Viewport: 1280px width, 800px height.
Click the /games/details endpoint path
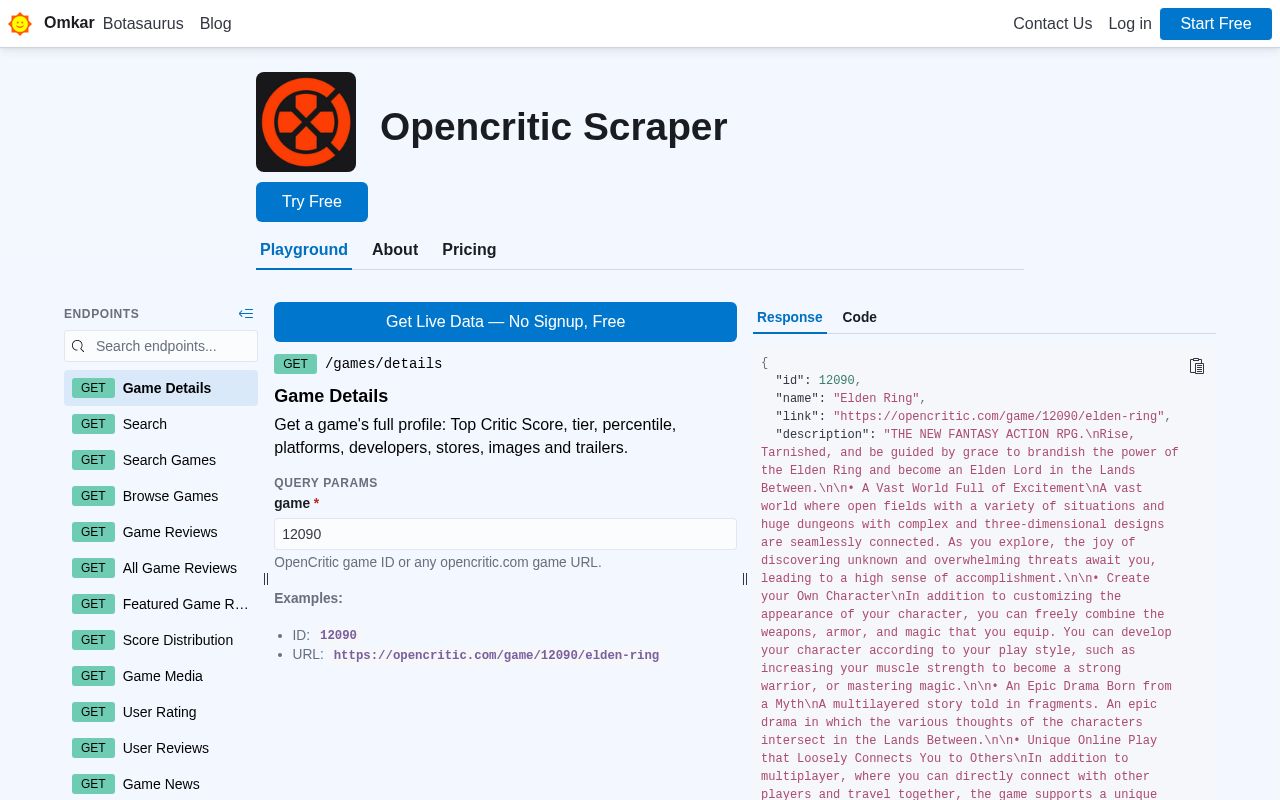[383, 364]
